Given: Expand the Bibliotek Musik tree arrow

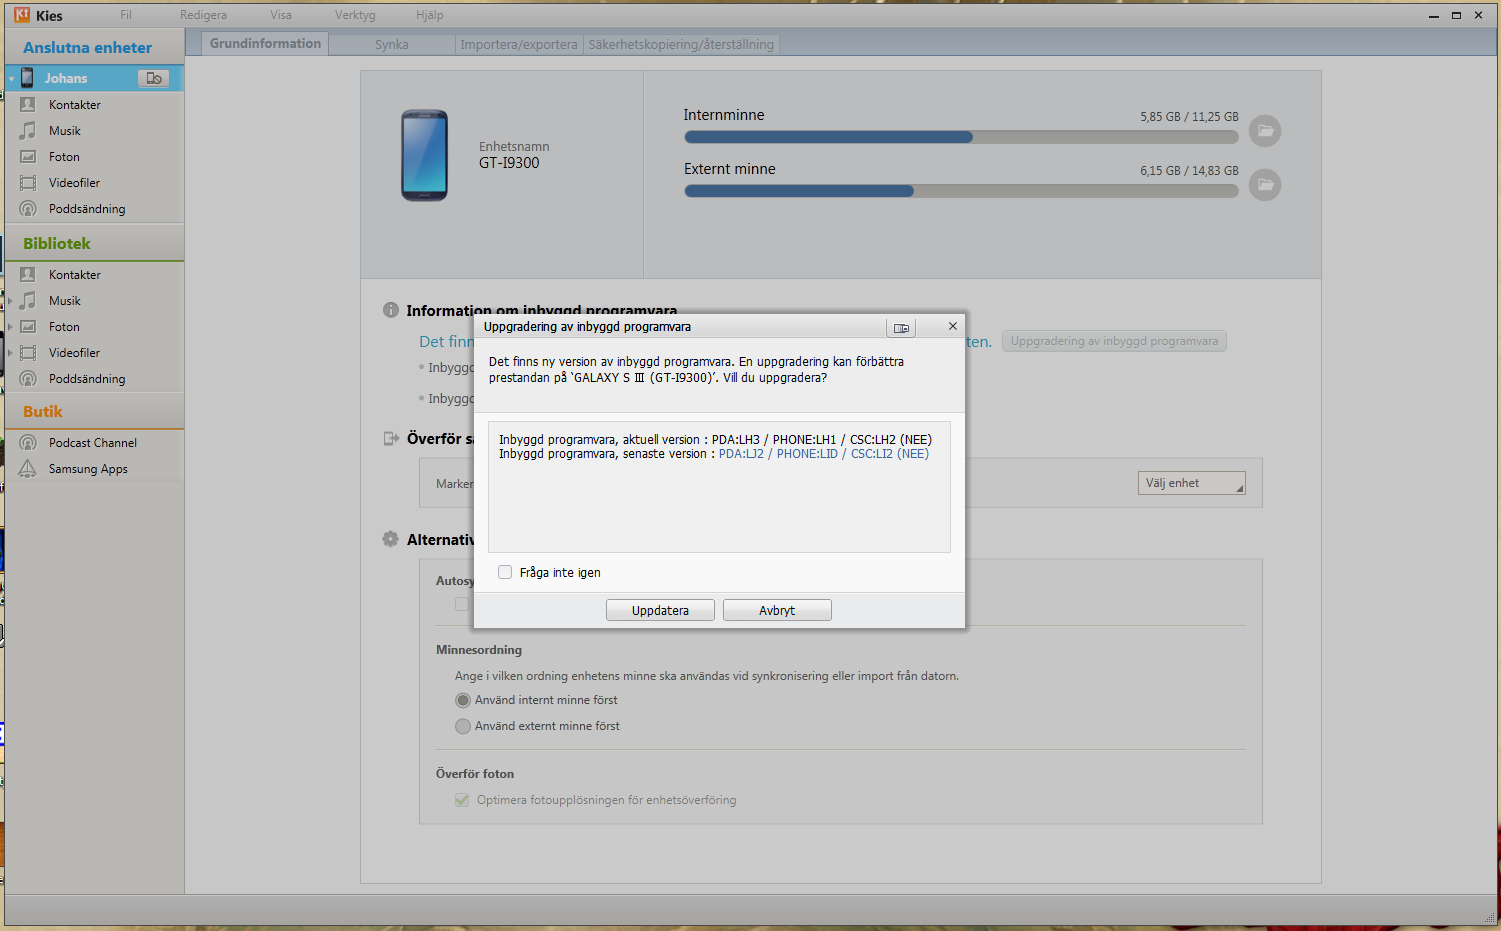Looking at the screenshot, I should point(11,300).
